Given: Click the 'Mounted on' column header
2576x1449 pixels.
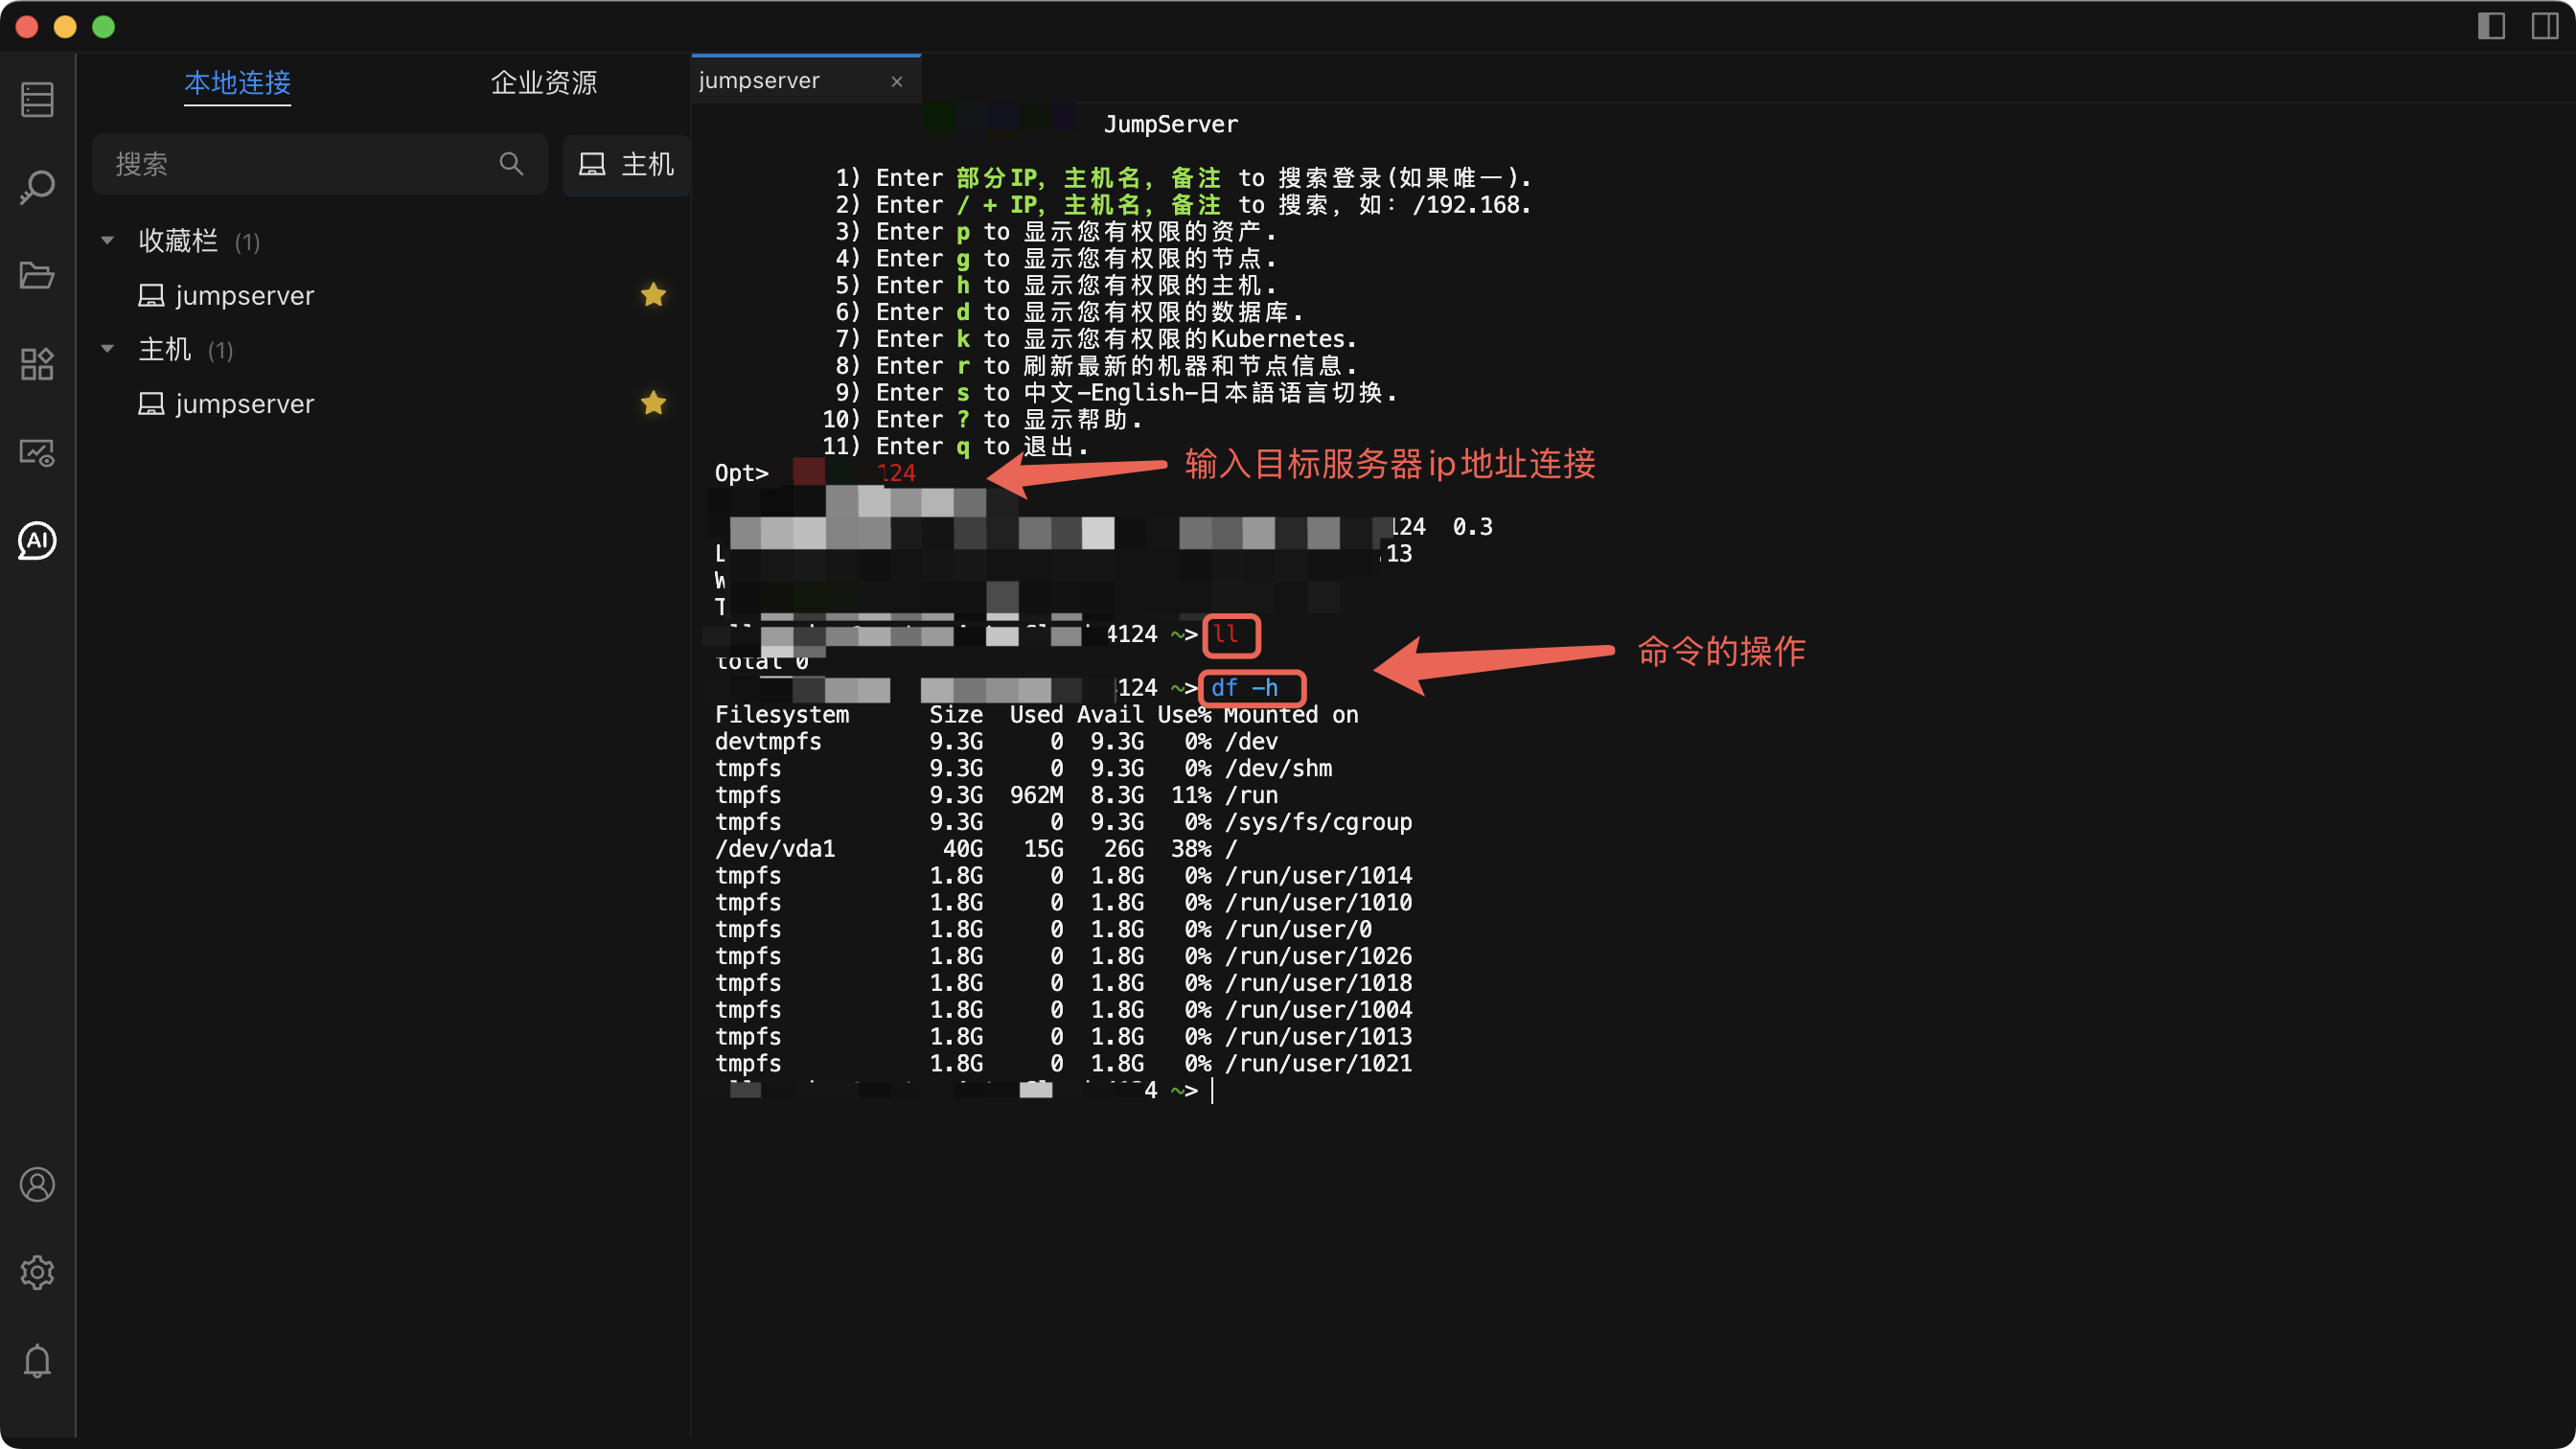Looking at the screenshot, I should coord(1291,715).
